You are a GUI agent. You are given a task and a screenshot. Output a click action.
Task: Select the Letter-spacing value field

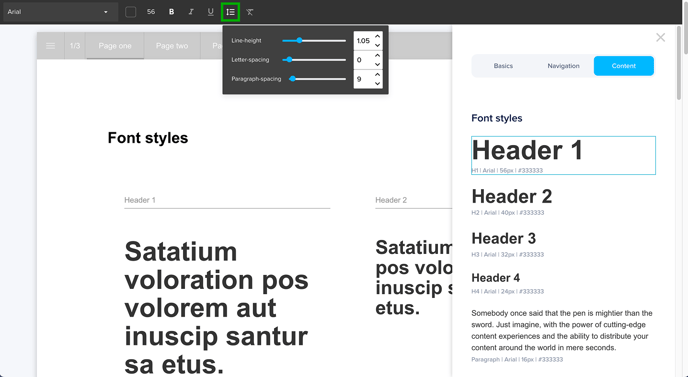click(363, 60)
